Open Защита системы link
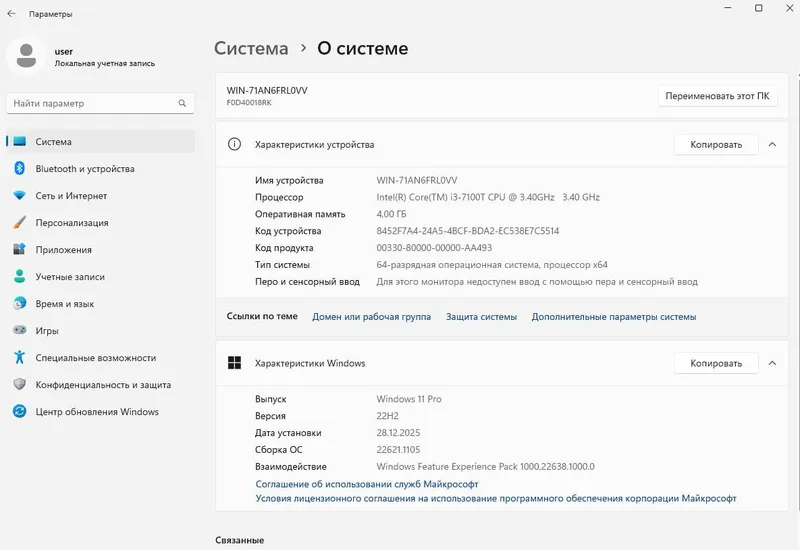 pos(481,316)
